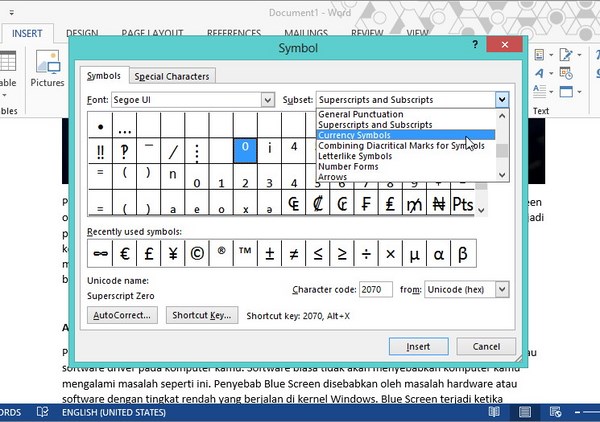Click ENGLISH (UNITED STATES) in status bar
600x422 pixels.
pyautogui.click(x=114, y=412)
